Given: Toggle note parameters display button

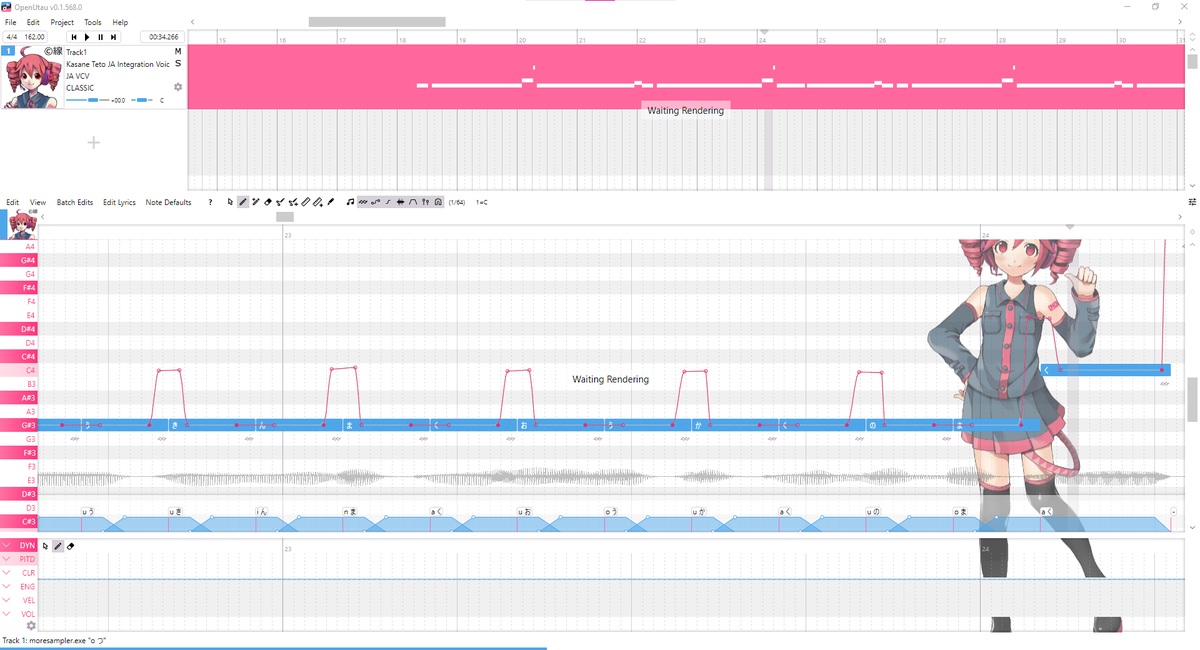Looking at the screenshot, I should point(426,202).
